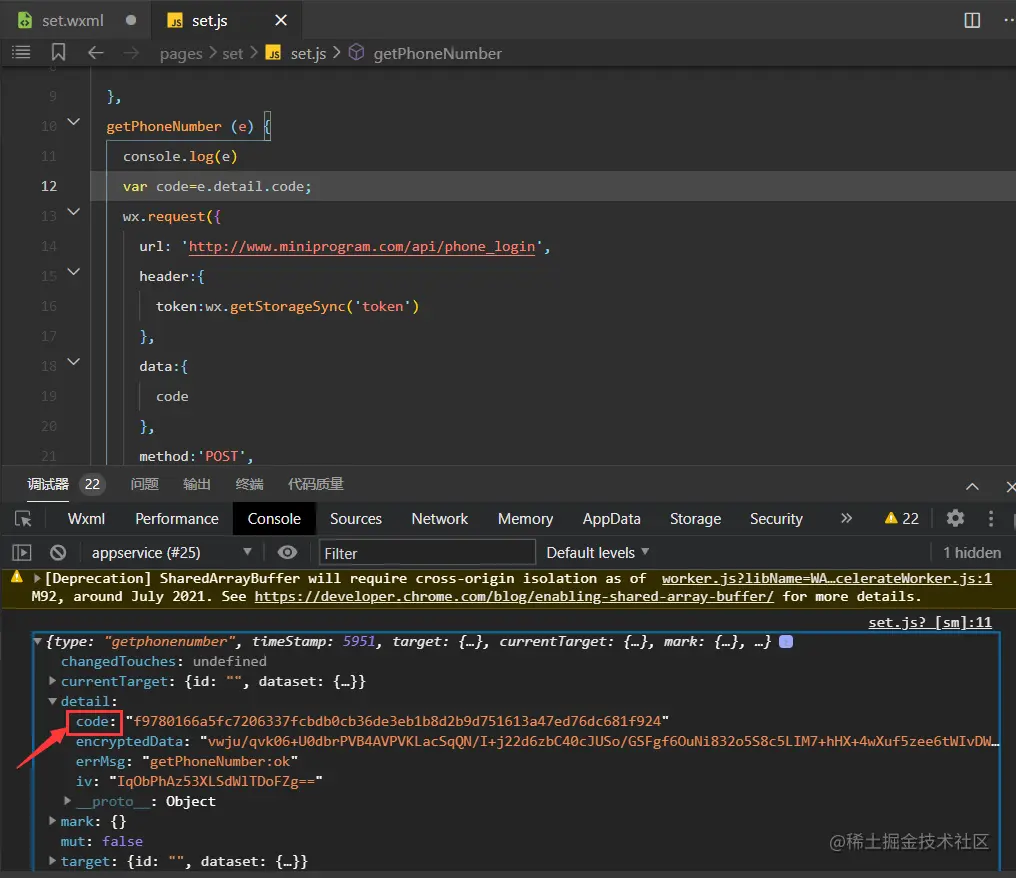Open the appservice (#25) context dropdown
Screen dimensions: 1016x878
pyautogui.click(x=171, y=552)
